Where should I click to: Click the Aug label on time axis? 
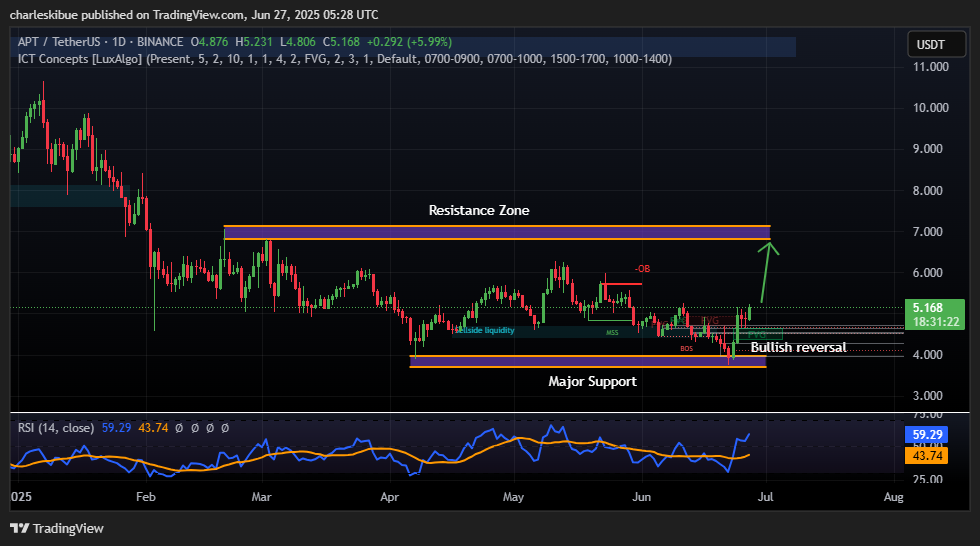[893, 497]
